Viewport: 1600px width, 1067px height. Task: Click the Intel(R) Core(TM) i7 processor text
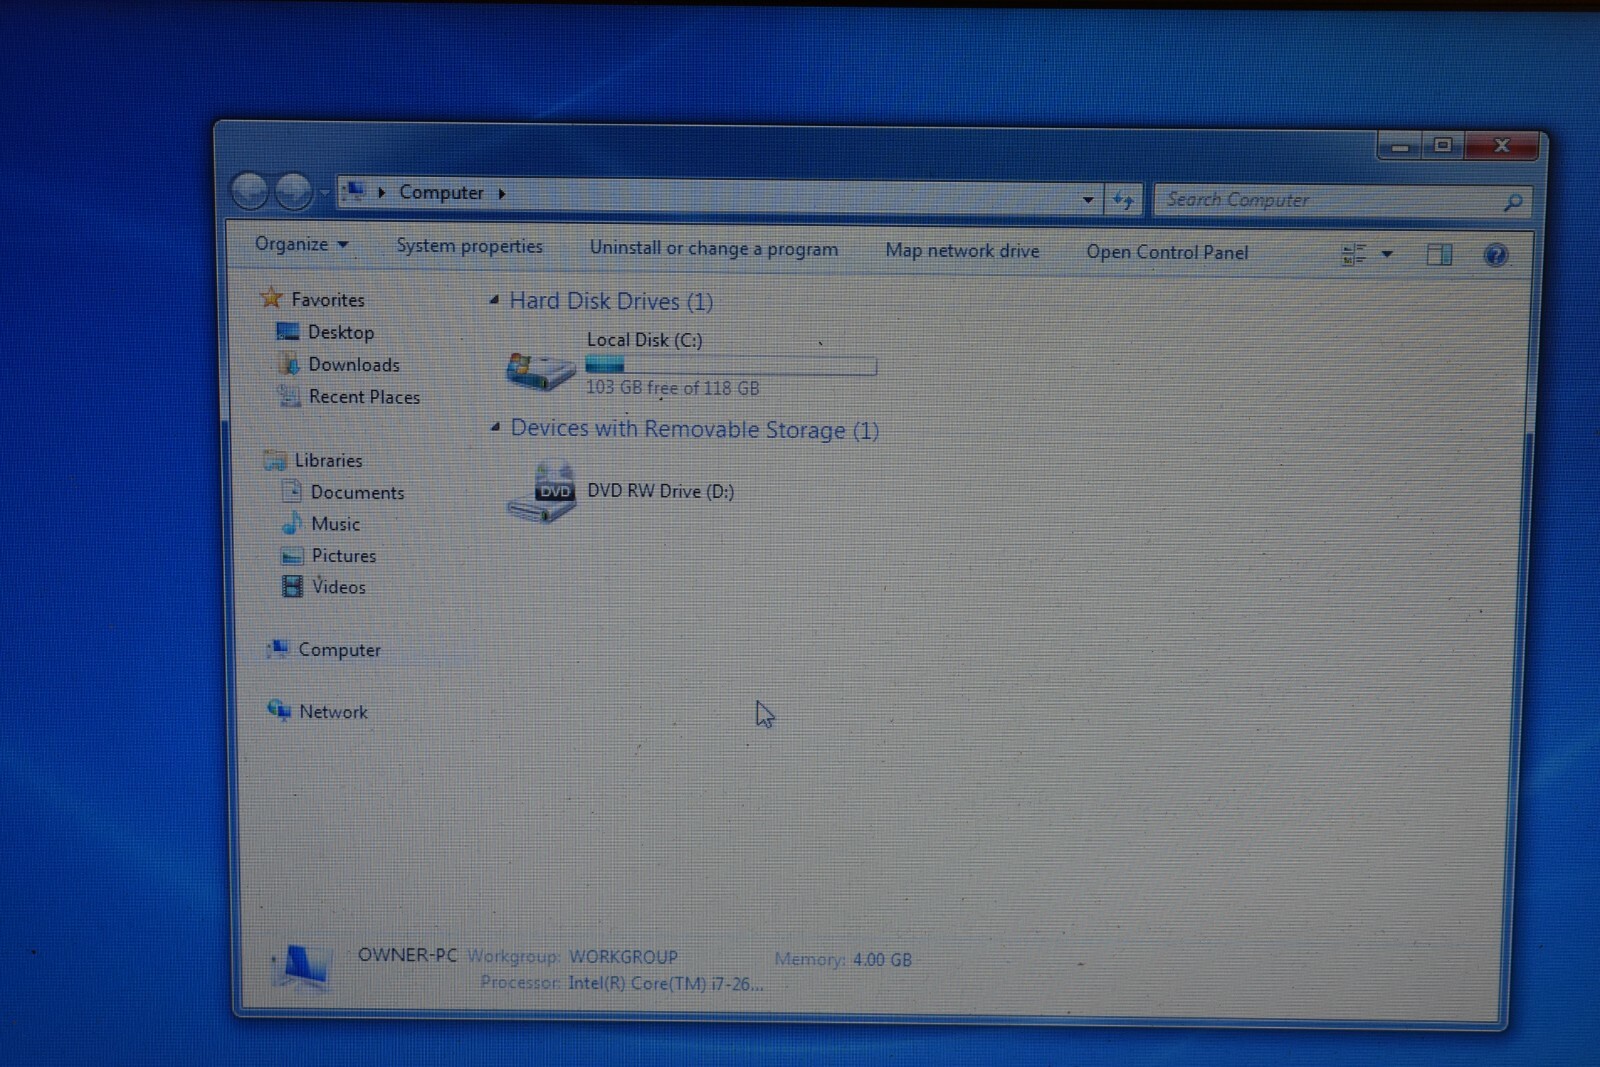click(x=665, y=984)
